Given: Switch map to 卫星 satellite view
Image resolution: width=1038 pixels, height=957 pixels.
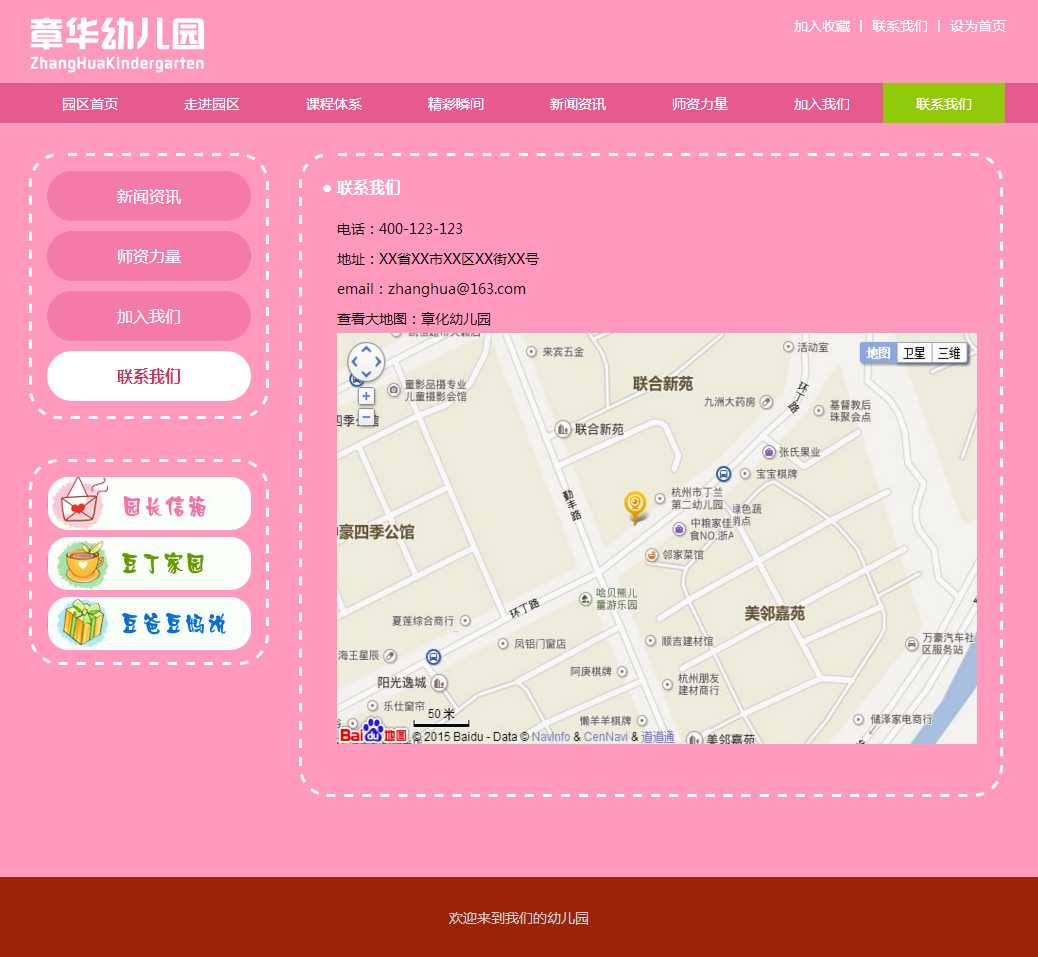Looking at the screenshot, I should pos(914,353).
